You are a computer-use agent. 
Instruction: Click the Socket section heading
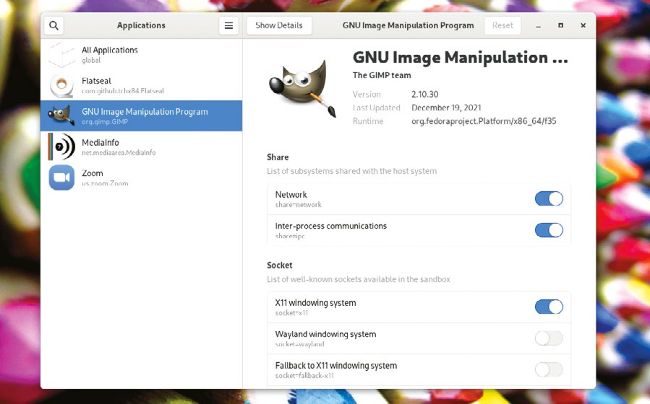click(x=279, y=265)
